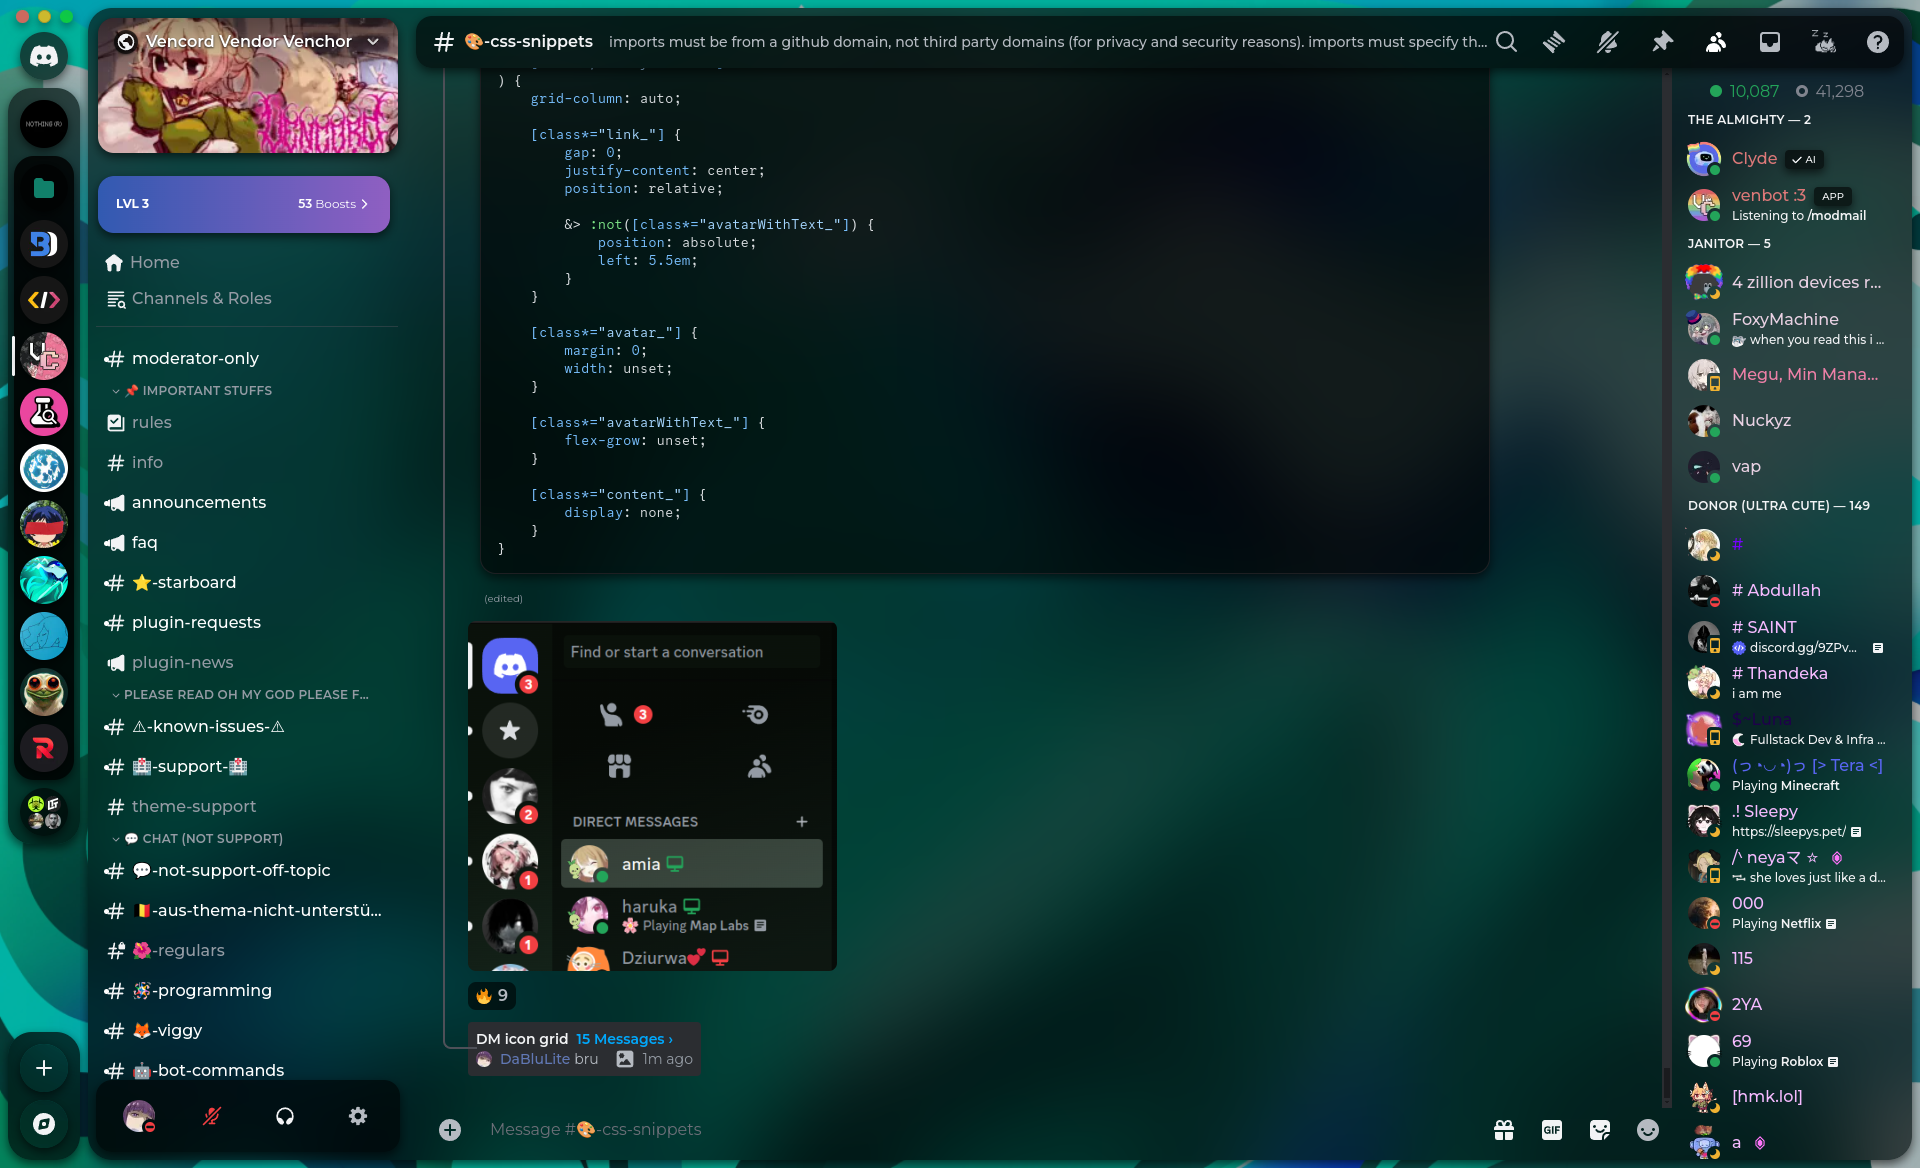This screenshot has width=1920, height=1168.
Task: Open Vencord Vendor Venchor server dropdown
Action: (248, 42)
